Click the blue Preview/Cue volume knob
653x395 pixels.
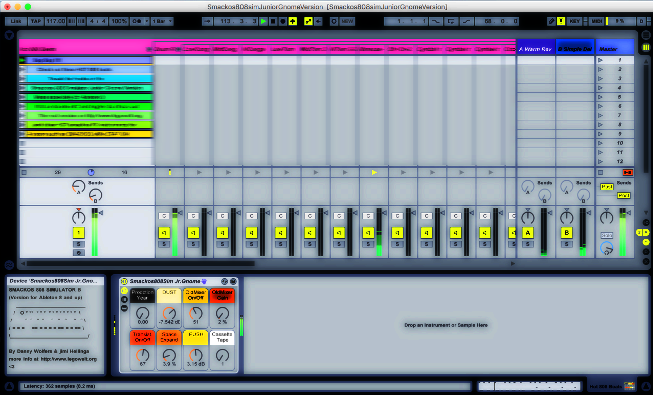(x=606, y=248)
